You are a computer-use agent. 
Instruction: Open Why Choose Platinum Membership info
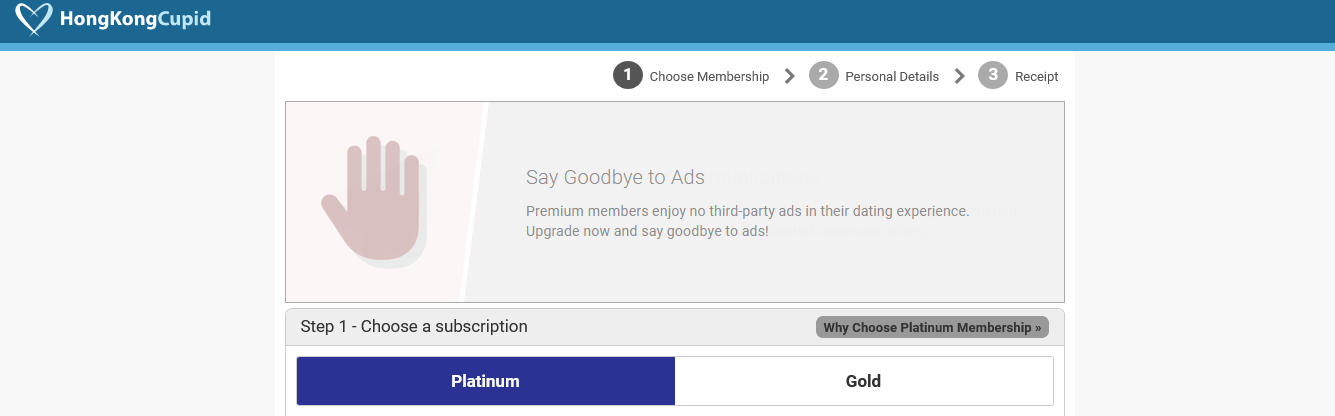point(932,327)
